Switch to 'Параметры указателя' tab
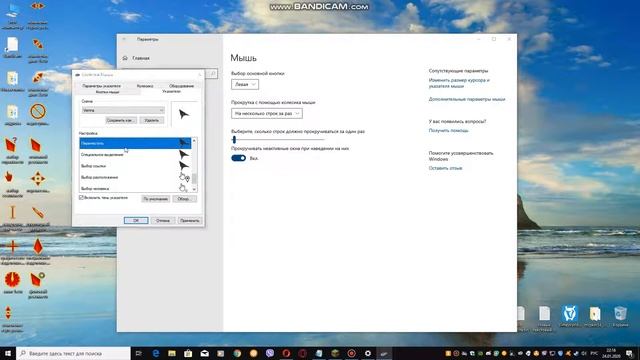640x360 pixels. point(101,86)
